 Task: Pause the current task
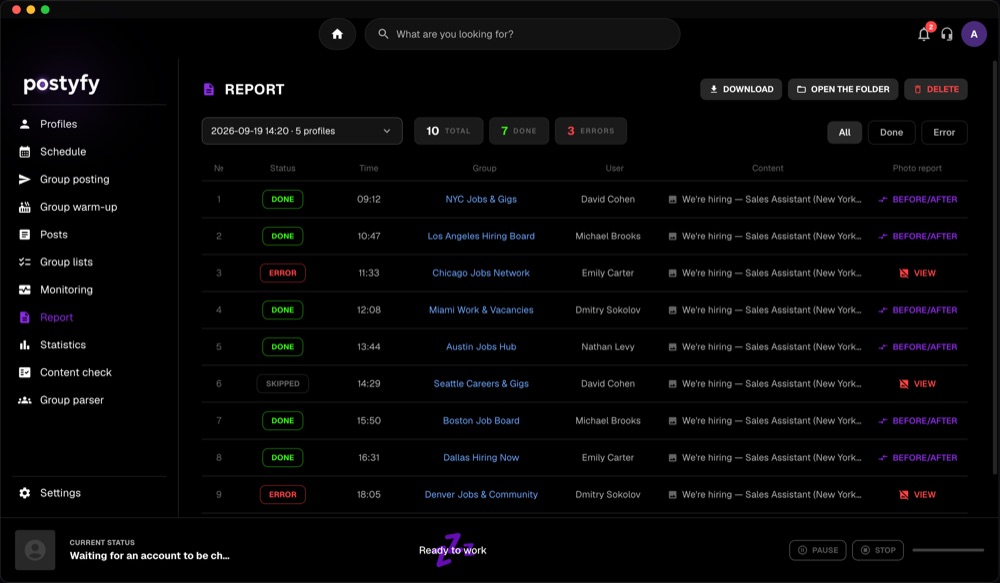click(x=818, y=550)
